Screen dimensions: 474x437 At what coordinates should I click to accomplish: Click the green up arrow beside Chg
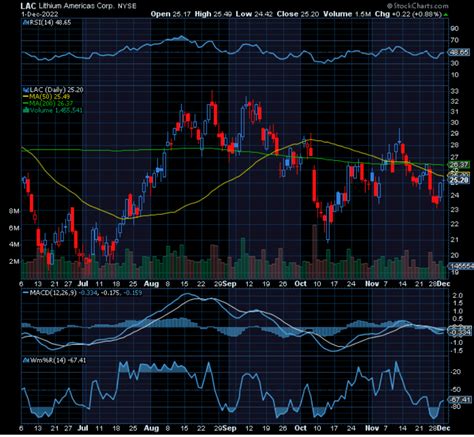point(446,14)
